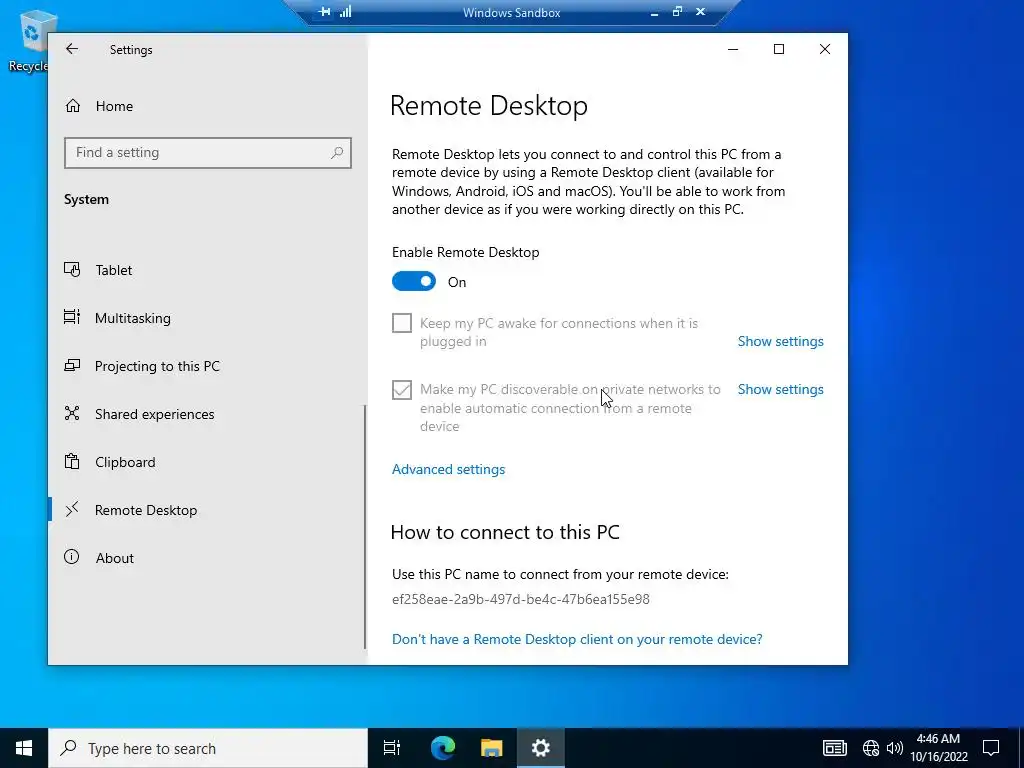Click Show settings for discoverable networks
The width and height of the screenshot is (1024, 768).
coord(780,389)
